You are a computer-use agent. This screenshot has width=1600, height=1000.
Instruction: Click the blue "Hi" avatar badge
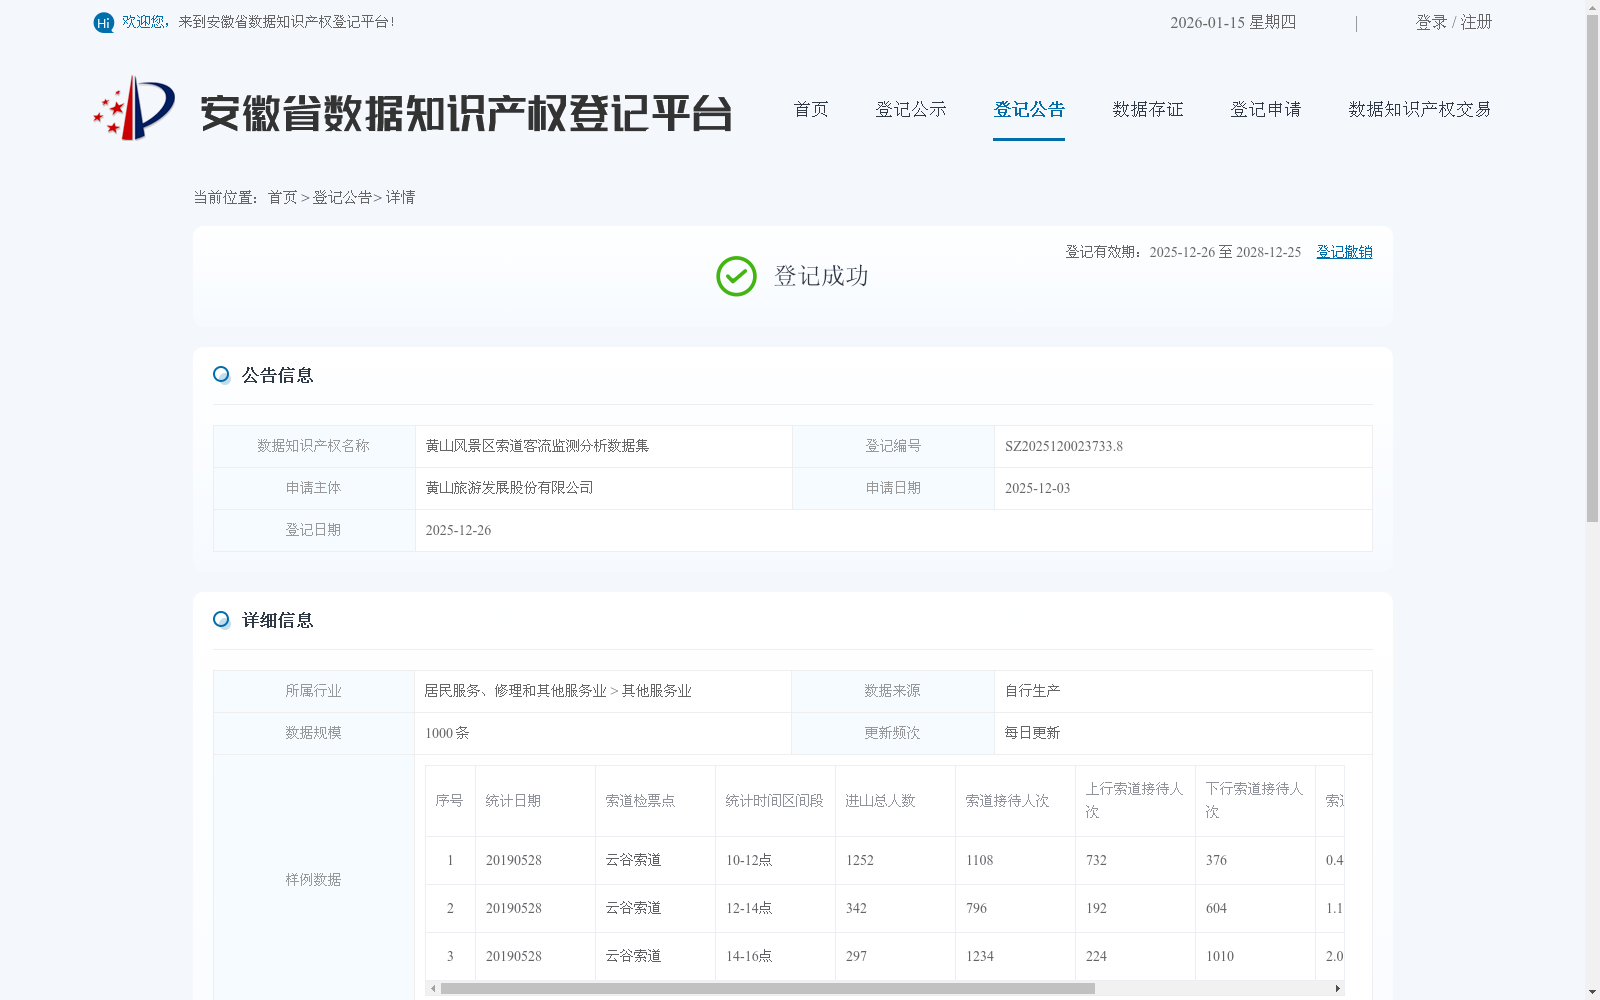click(103, 22)
